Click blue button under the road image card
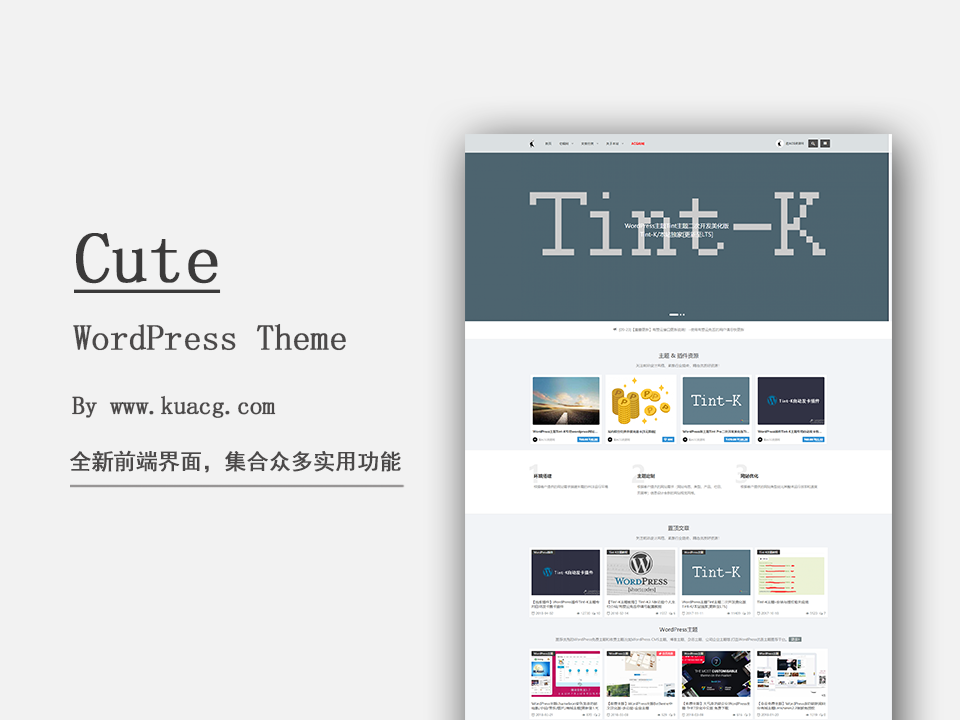Image resolution: width=960 pixels, height=720 pixels. pos(588,439)
